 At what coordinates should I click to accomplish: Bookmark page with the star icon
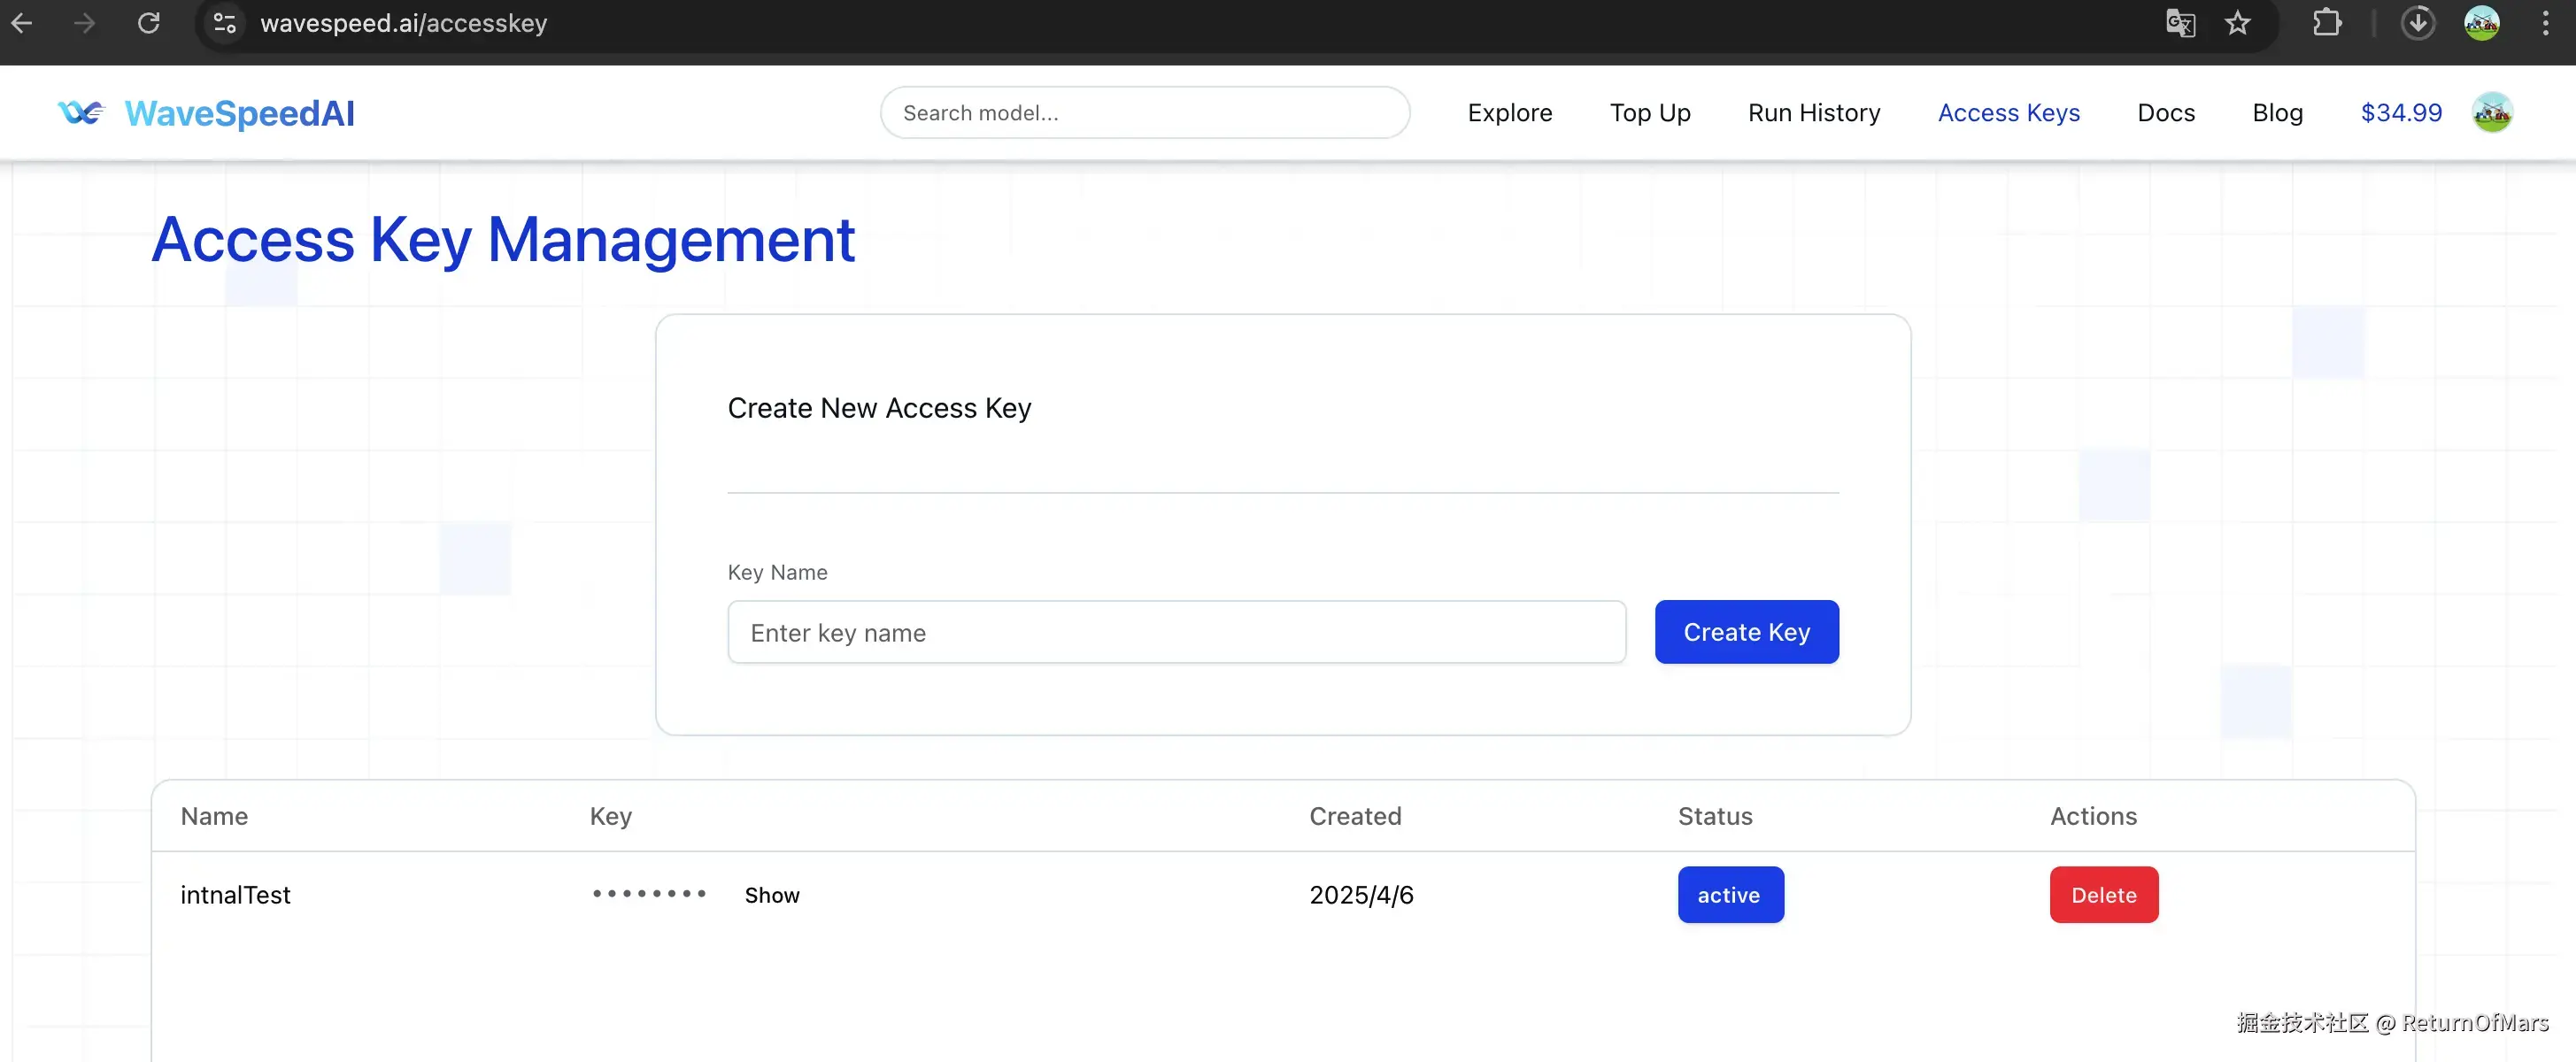point(2238,23)
